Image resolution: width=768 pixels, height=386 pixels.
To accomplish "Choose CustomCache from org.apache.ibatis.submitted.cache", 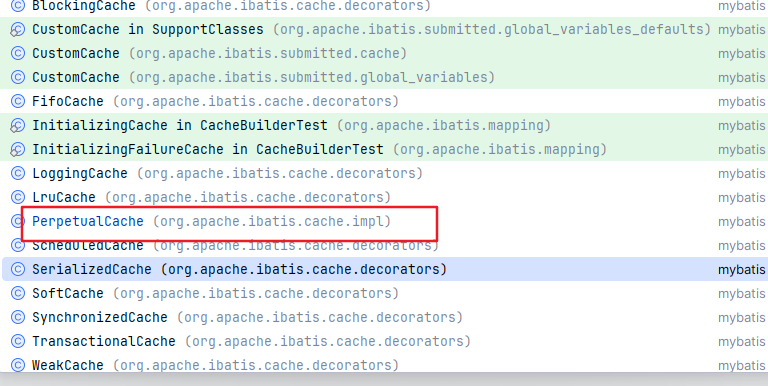I will (384, 53).
